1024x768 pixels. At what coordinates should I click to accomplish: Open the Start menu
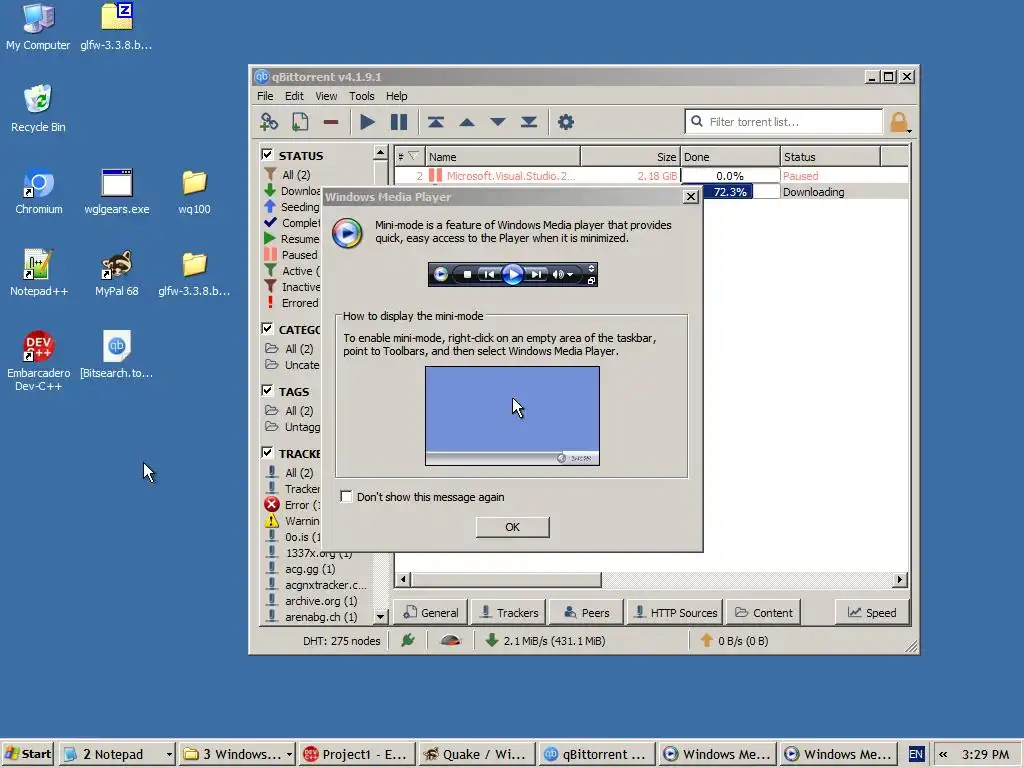[28, 754]
